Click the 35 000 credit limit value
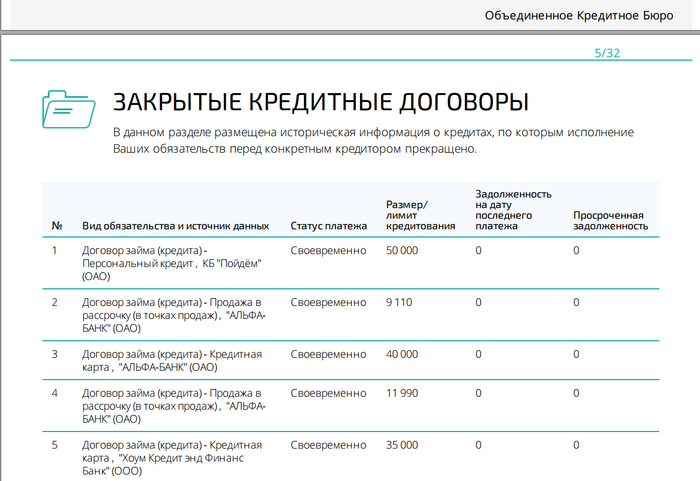The height and width of the screenshot is (481, 700). point(402,445)
